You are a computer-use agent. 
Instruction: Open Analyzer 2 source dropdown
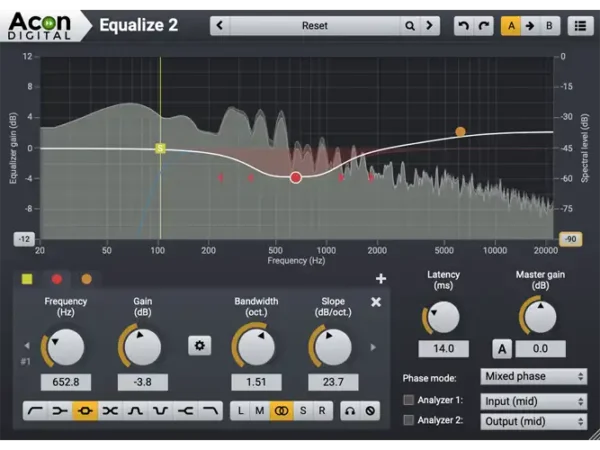[533, 422]
